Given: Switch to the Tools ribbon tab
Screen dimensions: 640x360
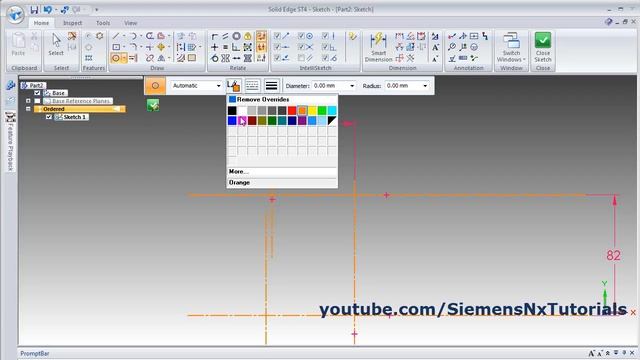Looking at the screenshot, I should [x=103, y=23].
